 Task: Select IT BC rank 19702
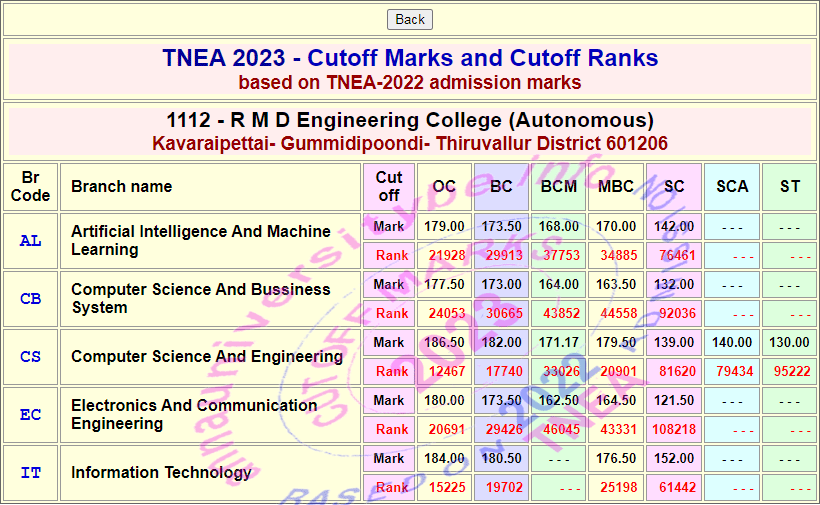tap(504, 487)
